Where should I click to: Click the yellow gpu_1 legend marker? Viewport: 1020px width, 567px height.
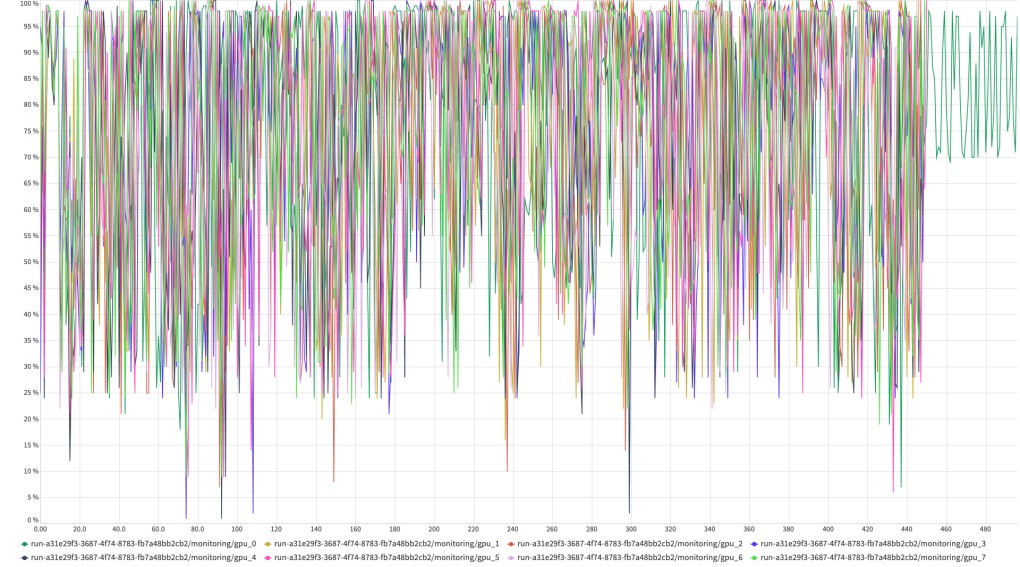point(268,544)
